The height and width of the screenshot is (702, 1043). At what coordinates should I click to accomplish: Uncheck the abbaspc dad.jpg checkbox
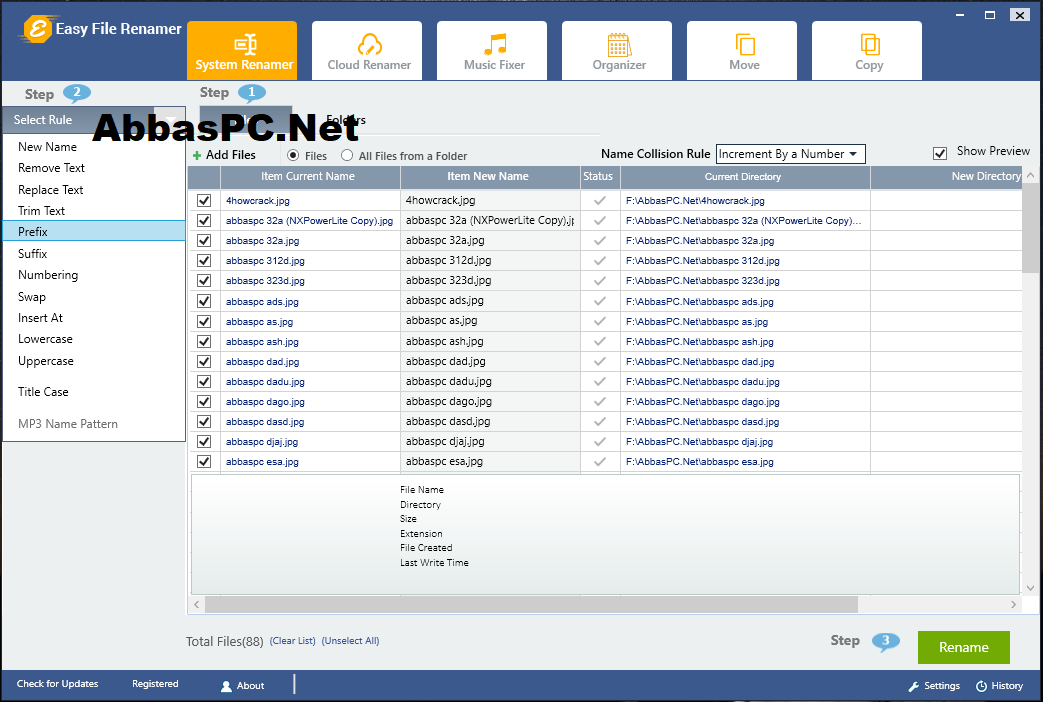pos(204,361)
